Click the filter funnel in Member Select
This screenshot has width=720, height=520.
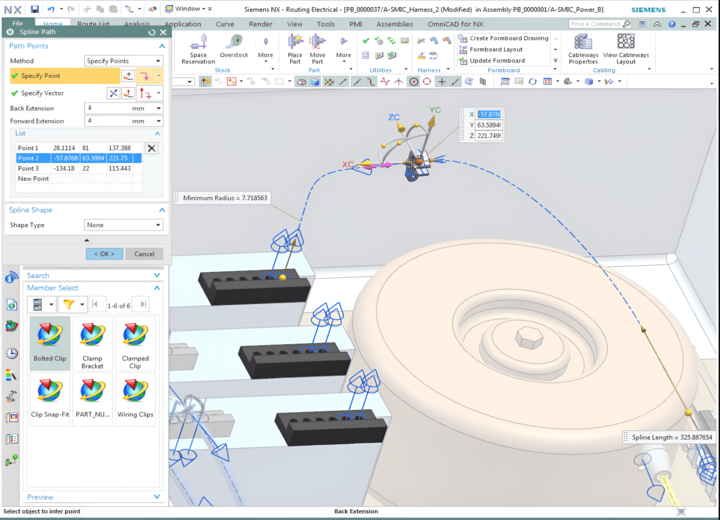click(x=68, y=304)
